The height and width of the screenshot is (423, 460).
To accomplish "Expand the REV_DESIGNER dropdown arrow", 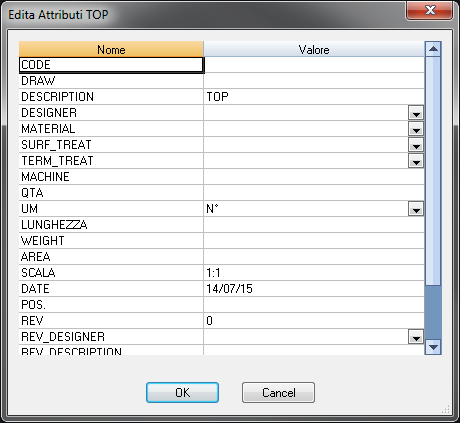I will point(416,337).
